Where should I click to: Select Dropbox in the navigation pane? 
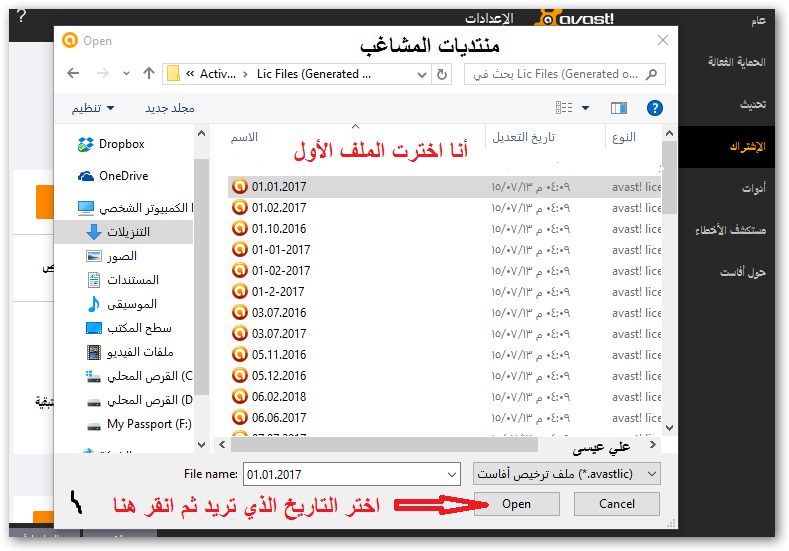pyautogui.click(x=121, y=144)
